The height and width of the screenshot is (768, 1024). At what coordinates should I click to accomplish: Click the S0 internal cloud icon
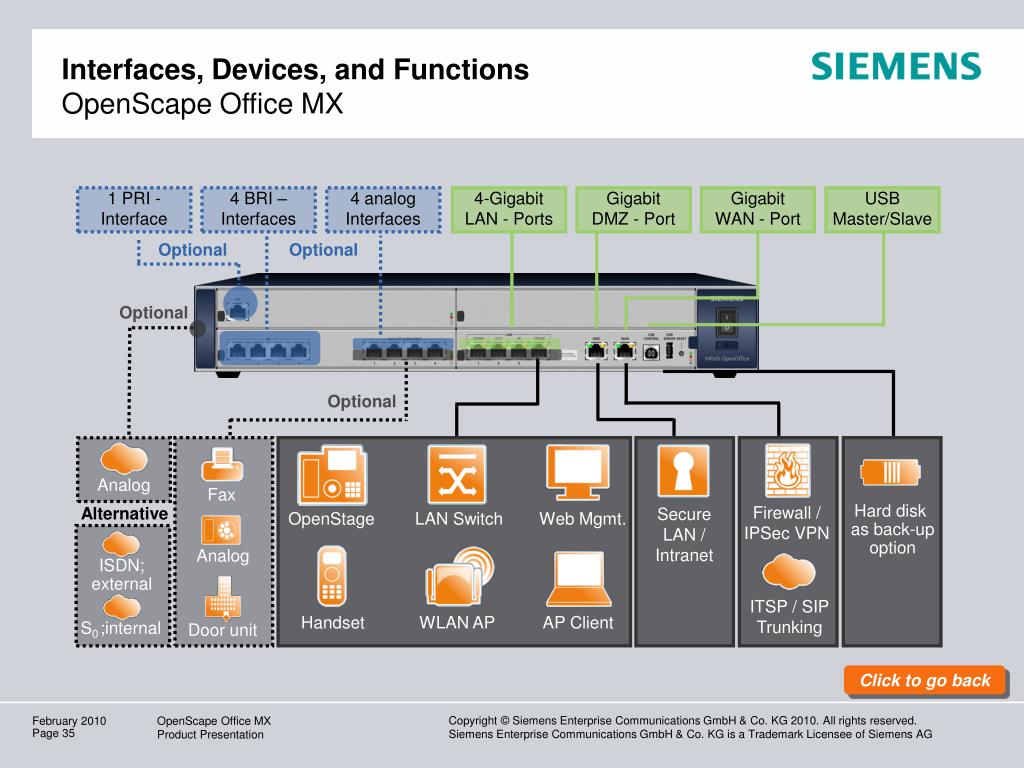point(121,607)
